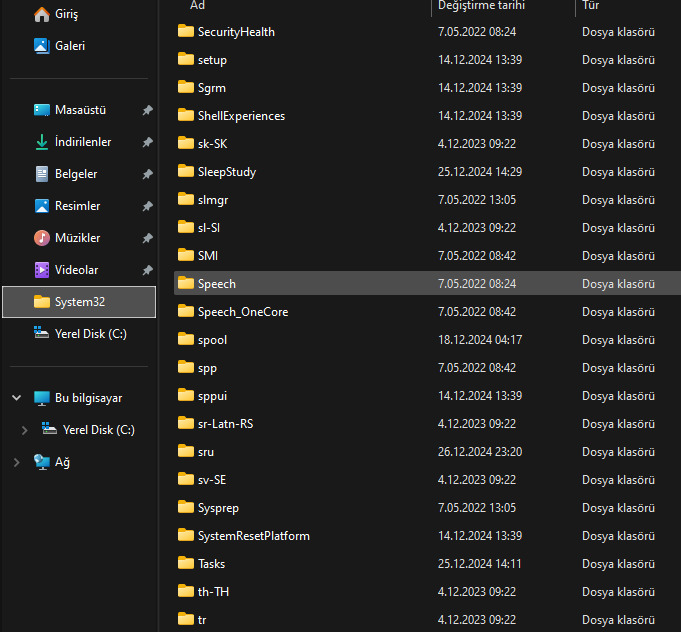The height and width of the screenshot is (632, 681).
Task: Click the Bu bilgisayar monitor icon
Action: (x=42, y=398)
